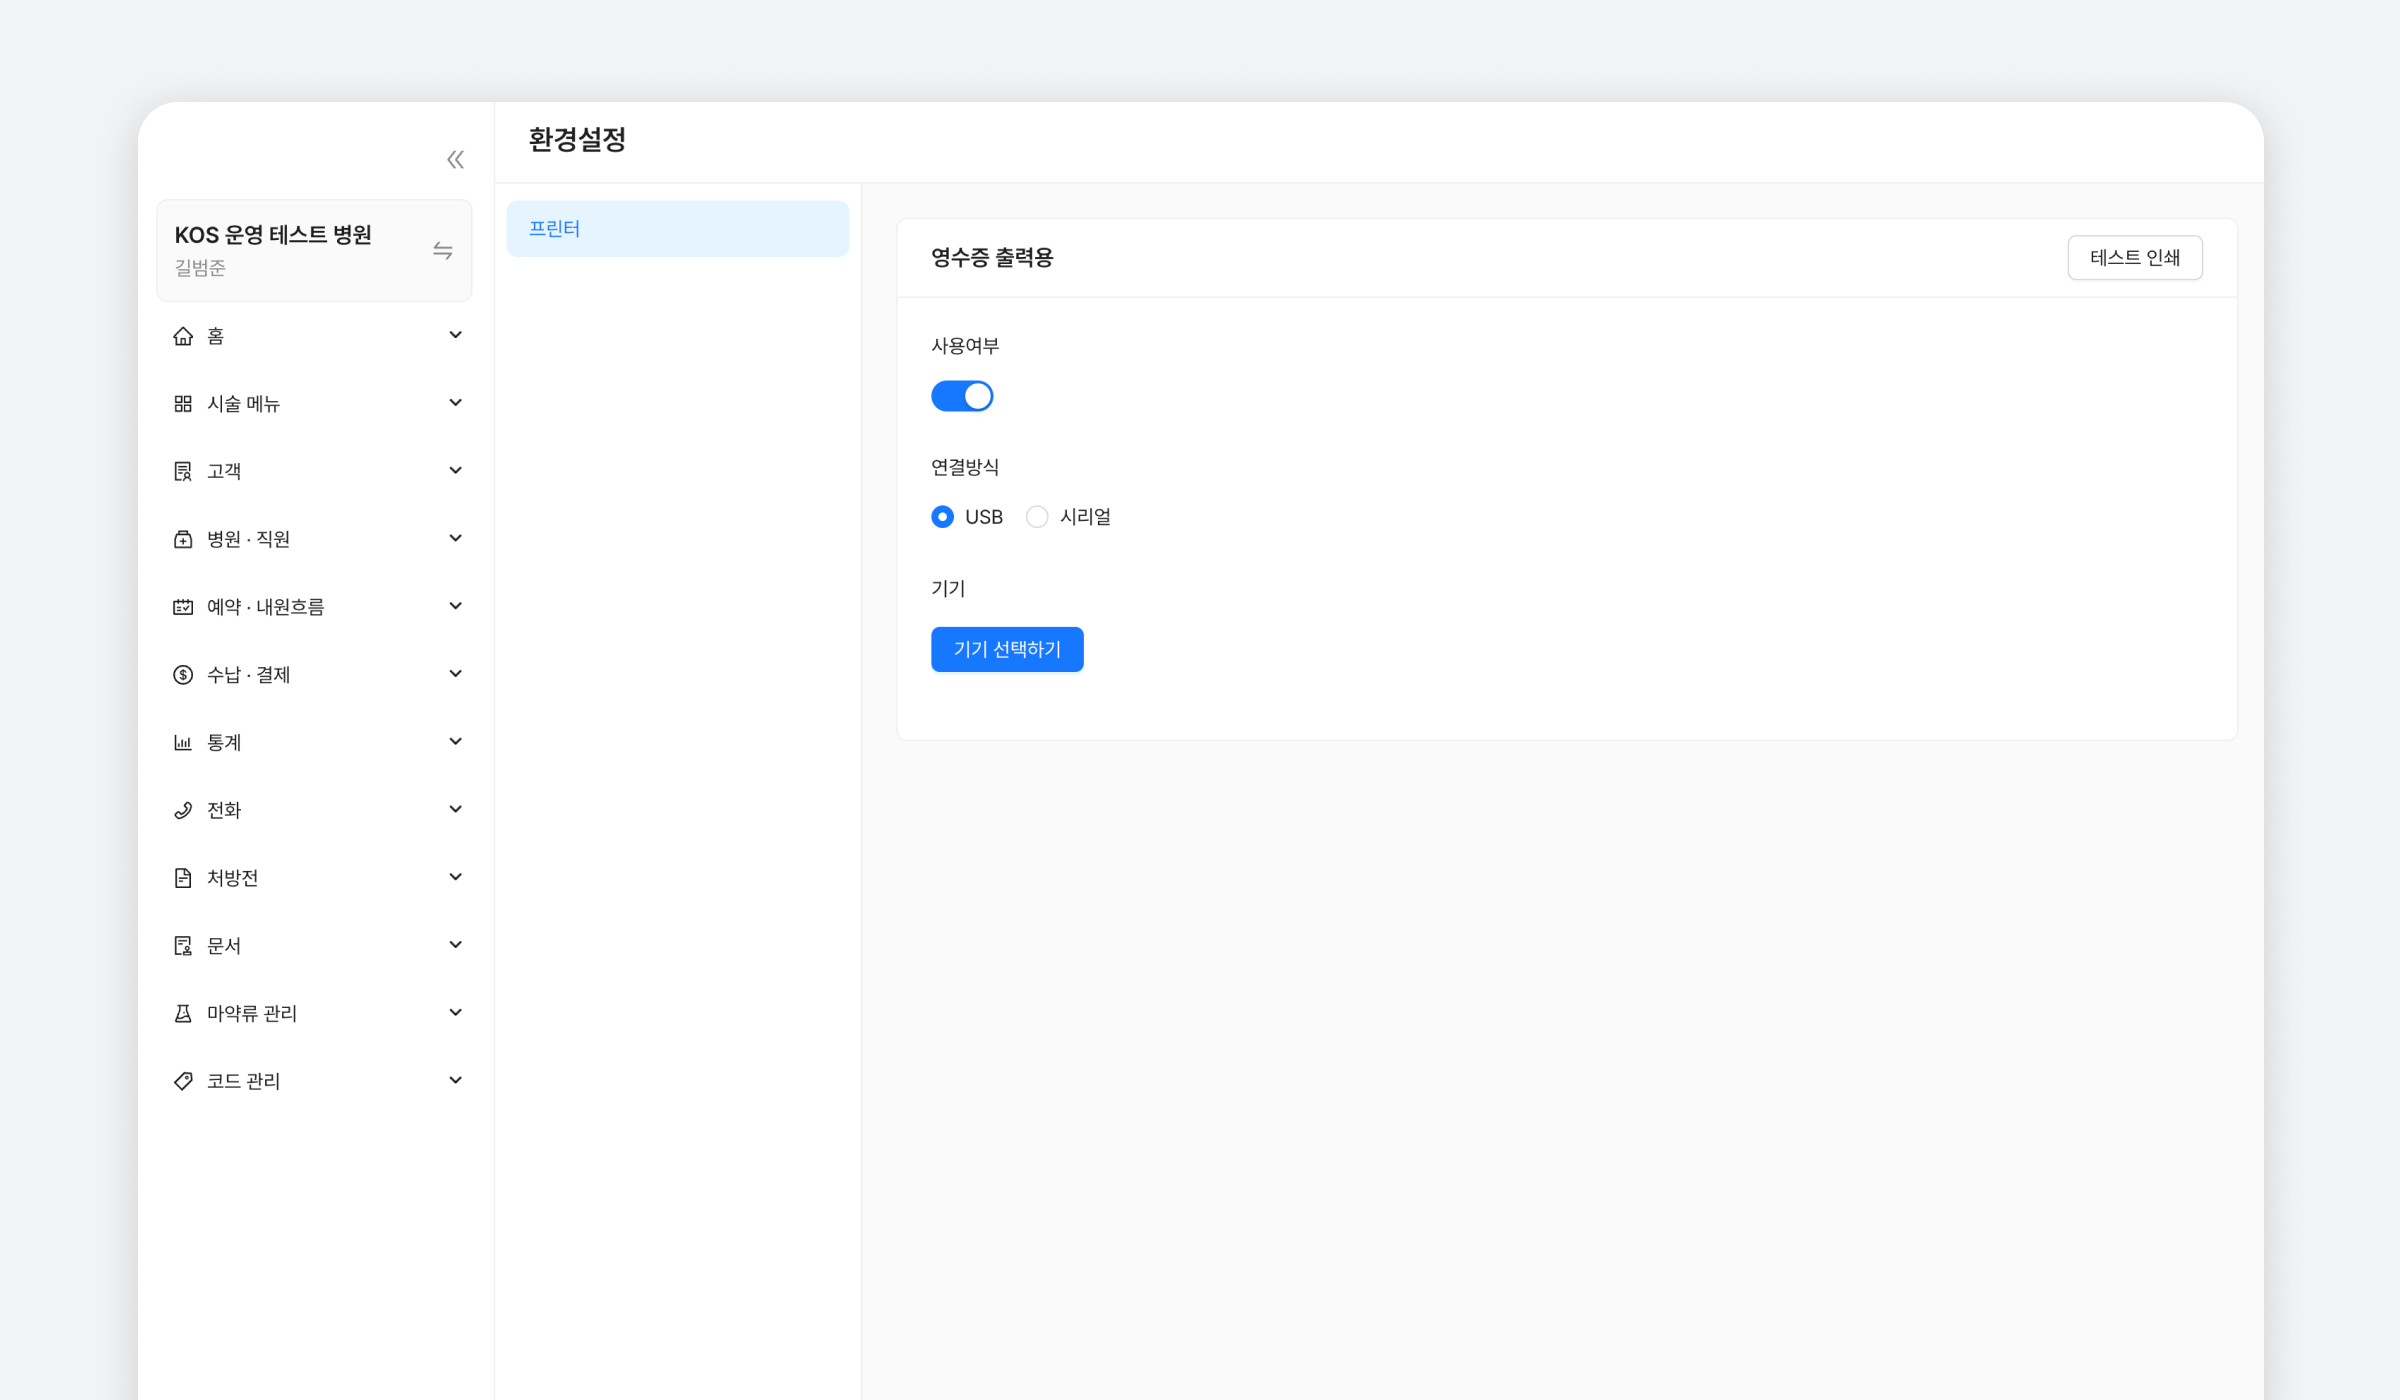The image size is (2400, 1400).
Task: Open the 프린터 settings tab
Action: (677, 229)
